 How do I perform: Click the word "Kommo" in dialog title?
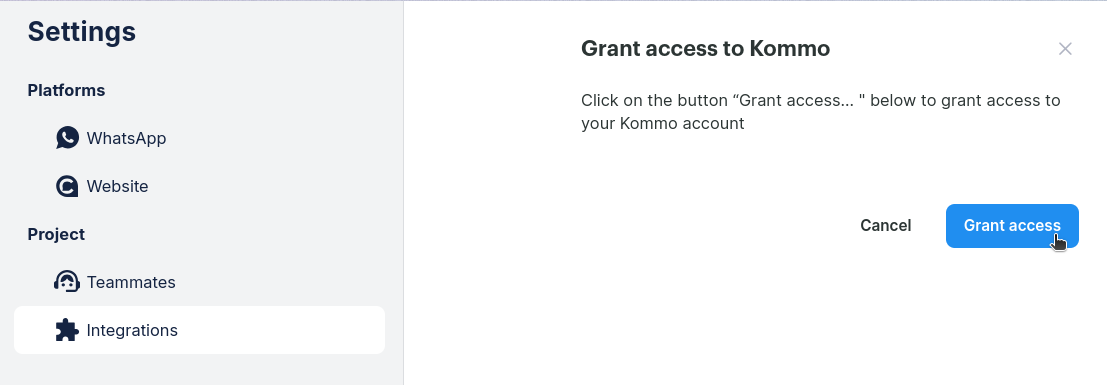(789, 49)
